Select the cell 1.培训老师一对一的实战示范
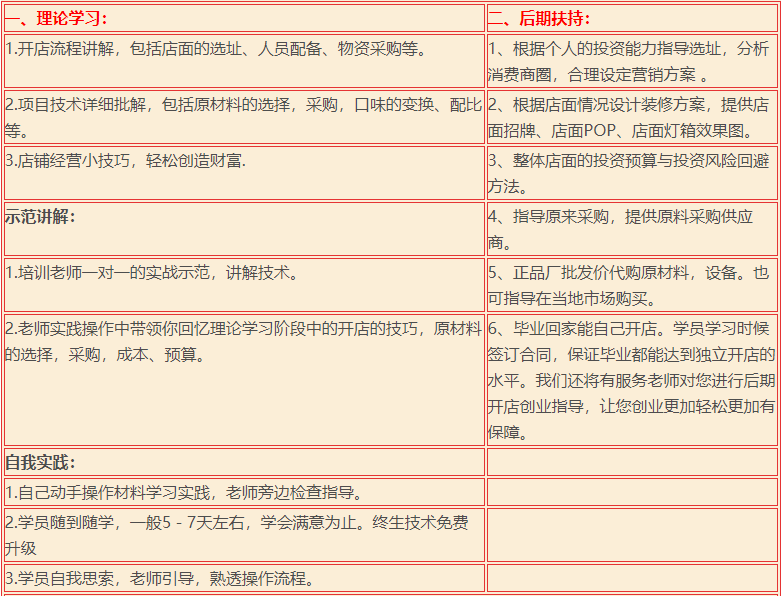The width and height of the screenshot is (783, 596). (244, 285)
